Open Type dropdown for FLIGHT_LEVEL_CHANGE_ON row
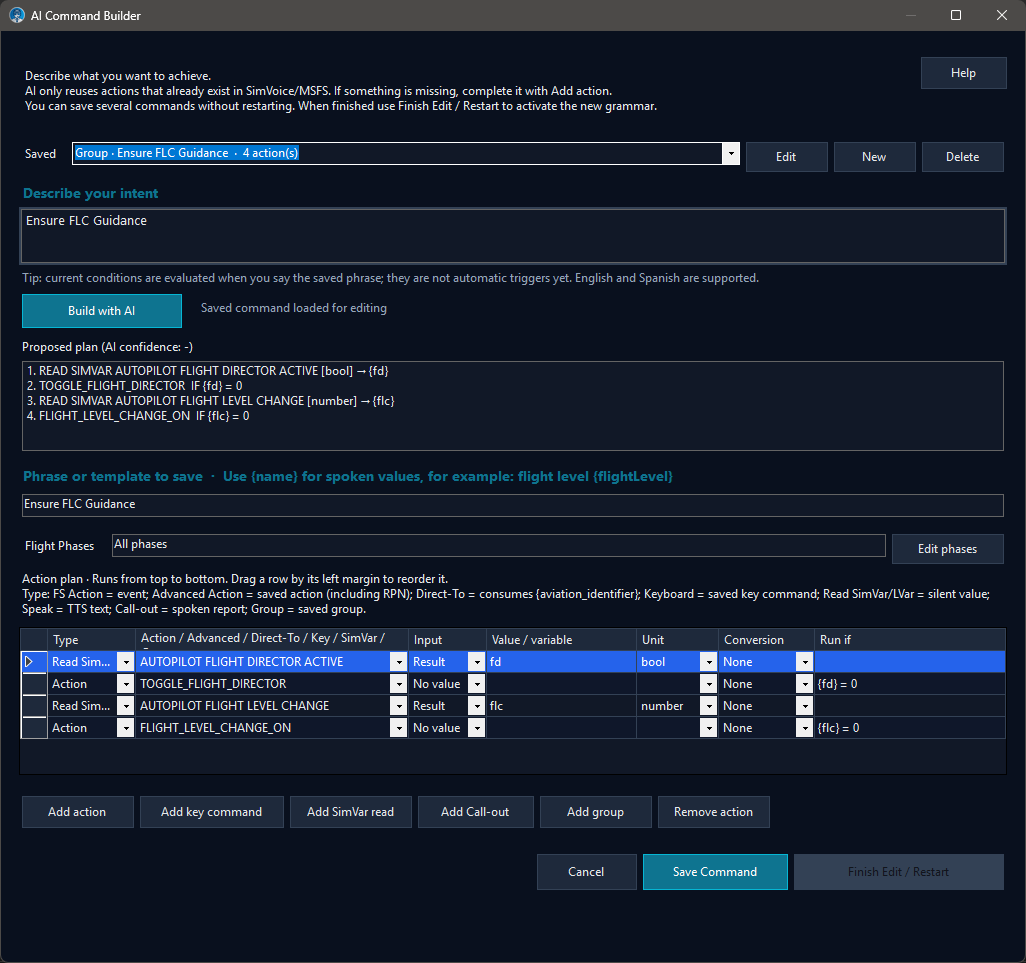1026x963 pixels. pos(125,728)
